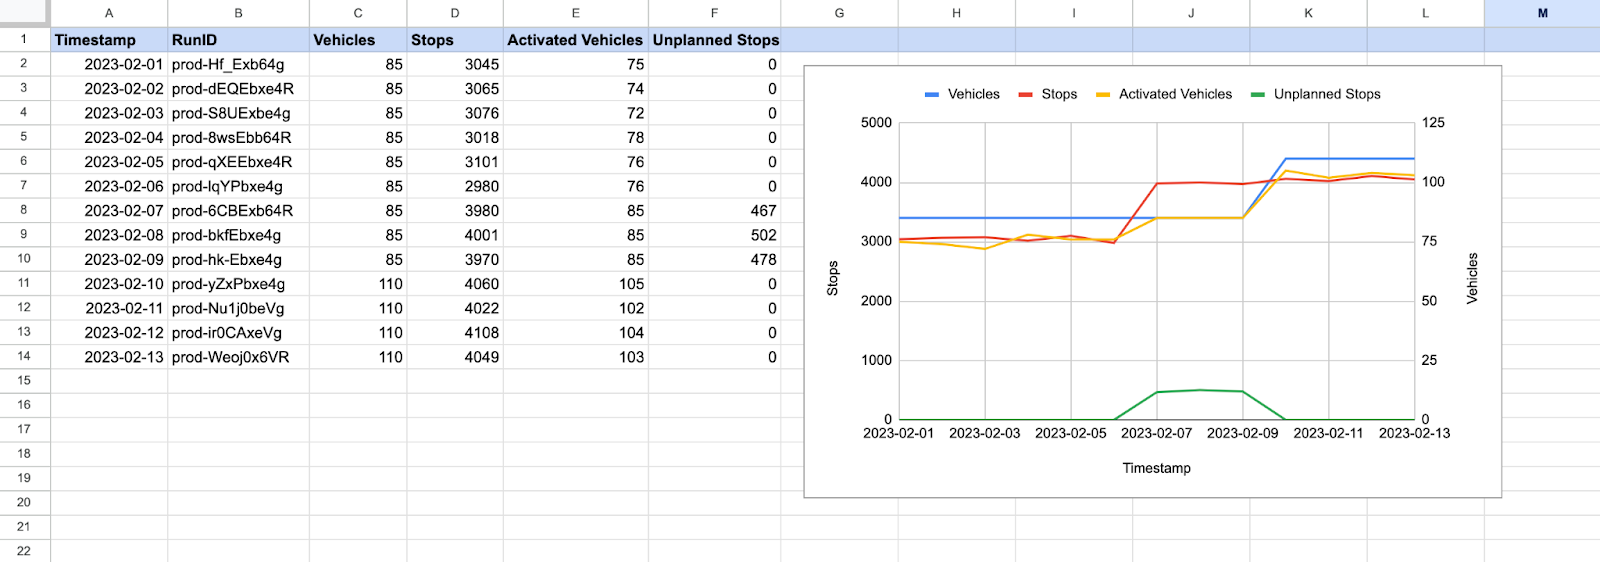This screenshot has width=1600, height=562.
Task: Click the 125 right axis label
Action: coord(1433,123)
